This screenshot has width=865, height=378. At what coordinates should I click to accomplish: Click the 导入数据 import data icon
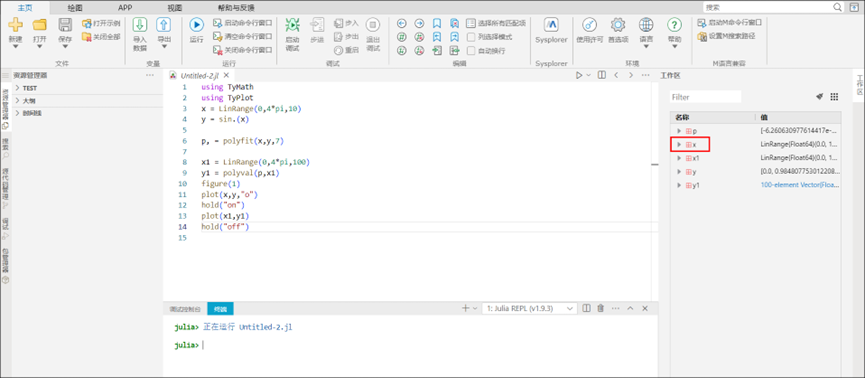[x=140, y=24]
